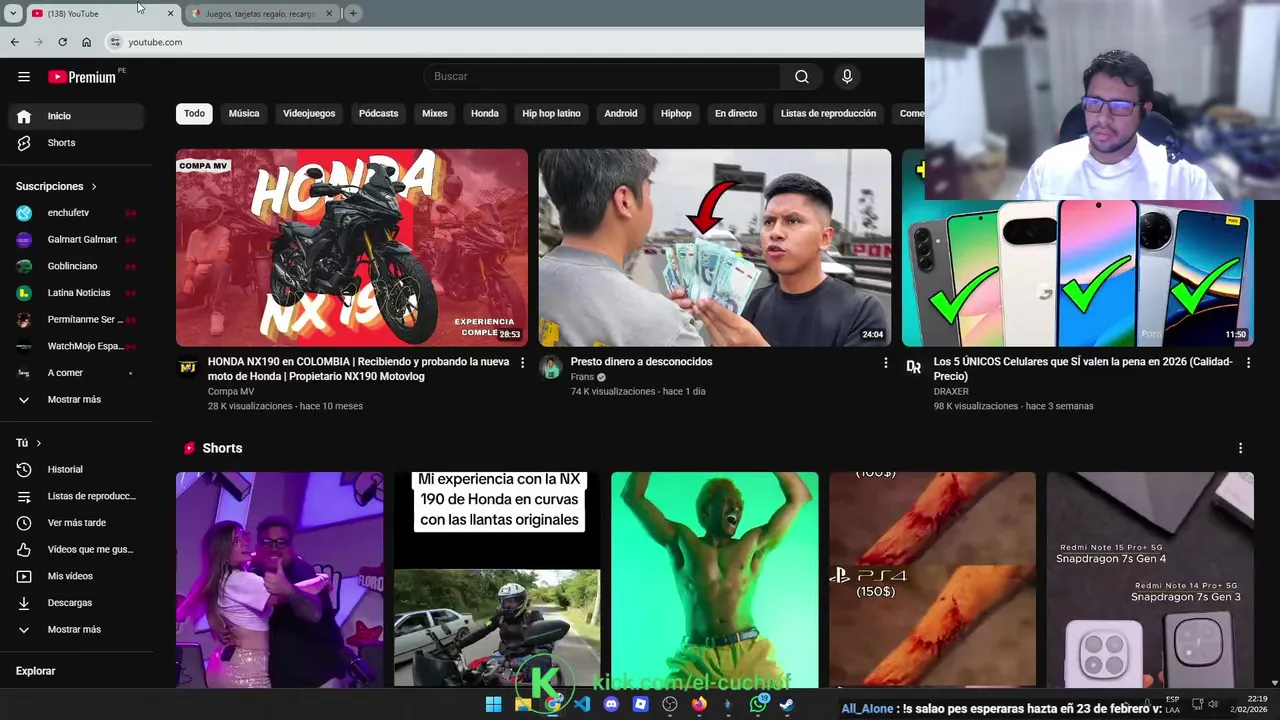The width and height of the screenshot is (1280, 720).
Task: Play the Honda NX190 video thumbnail
Action: [x=352, y=247]
